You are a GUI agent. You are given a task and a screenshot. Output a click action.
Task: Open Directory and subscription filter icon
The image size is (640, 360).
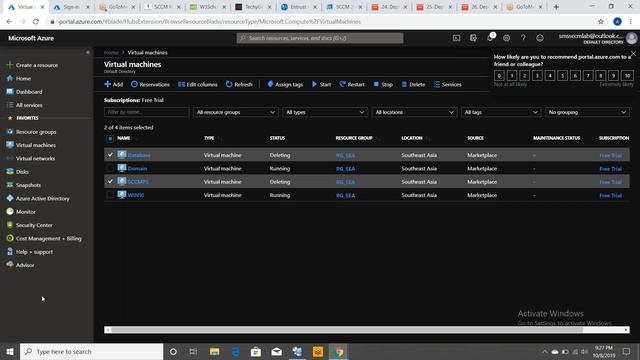point(473,38)
